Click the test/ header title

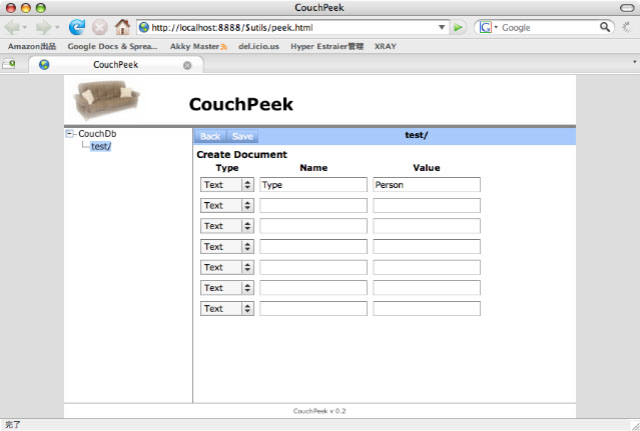pos(416,135)
